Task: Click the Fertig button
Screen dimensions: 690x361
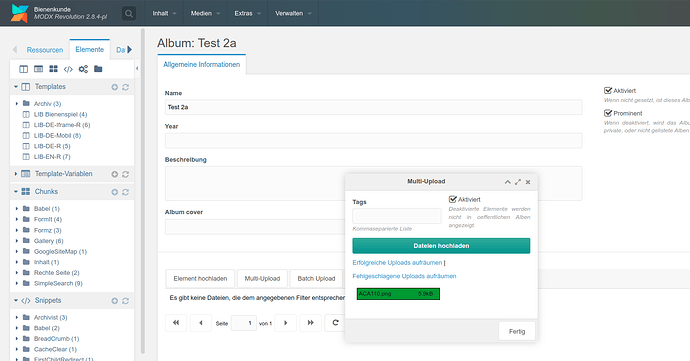Action: click(x=517, y=331)
